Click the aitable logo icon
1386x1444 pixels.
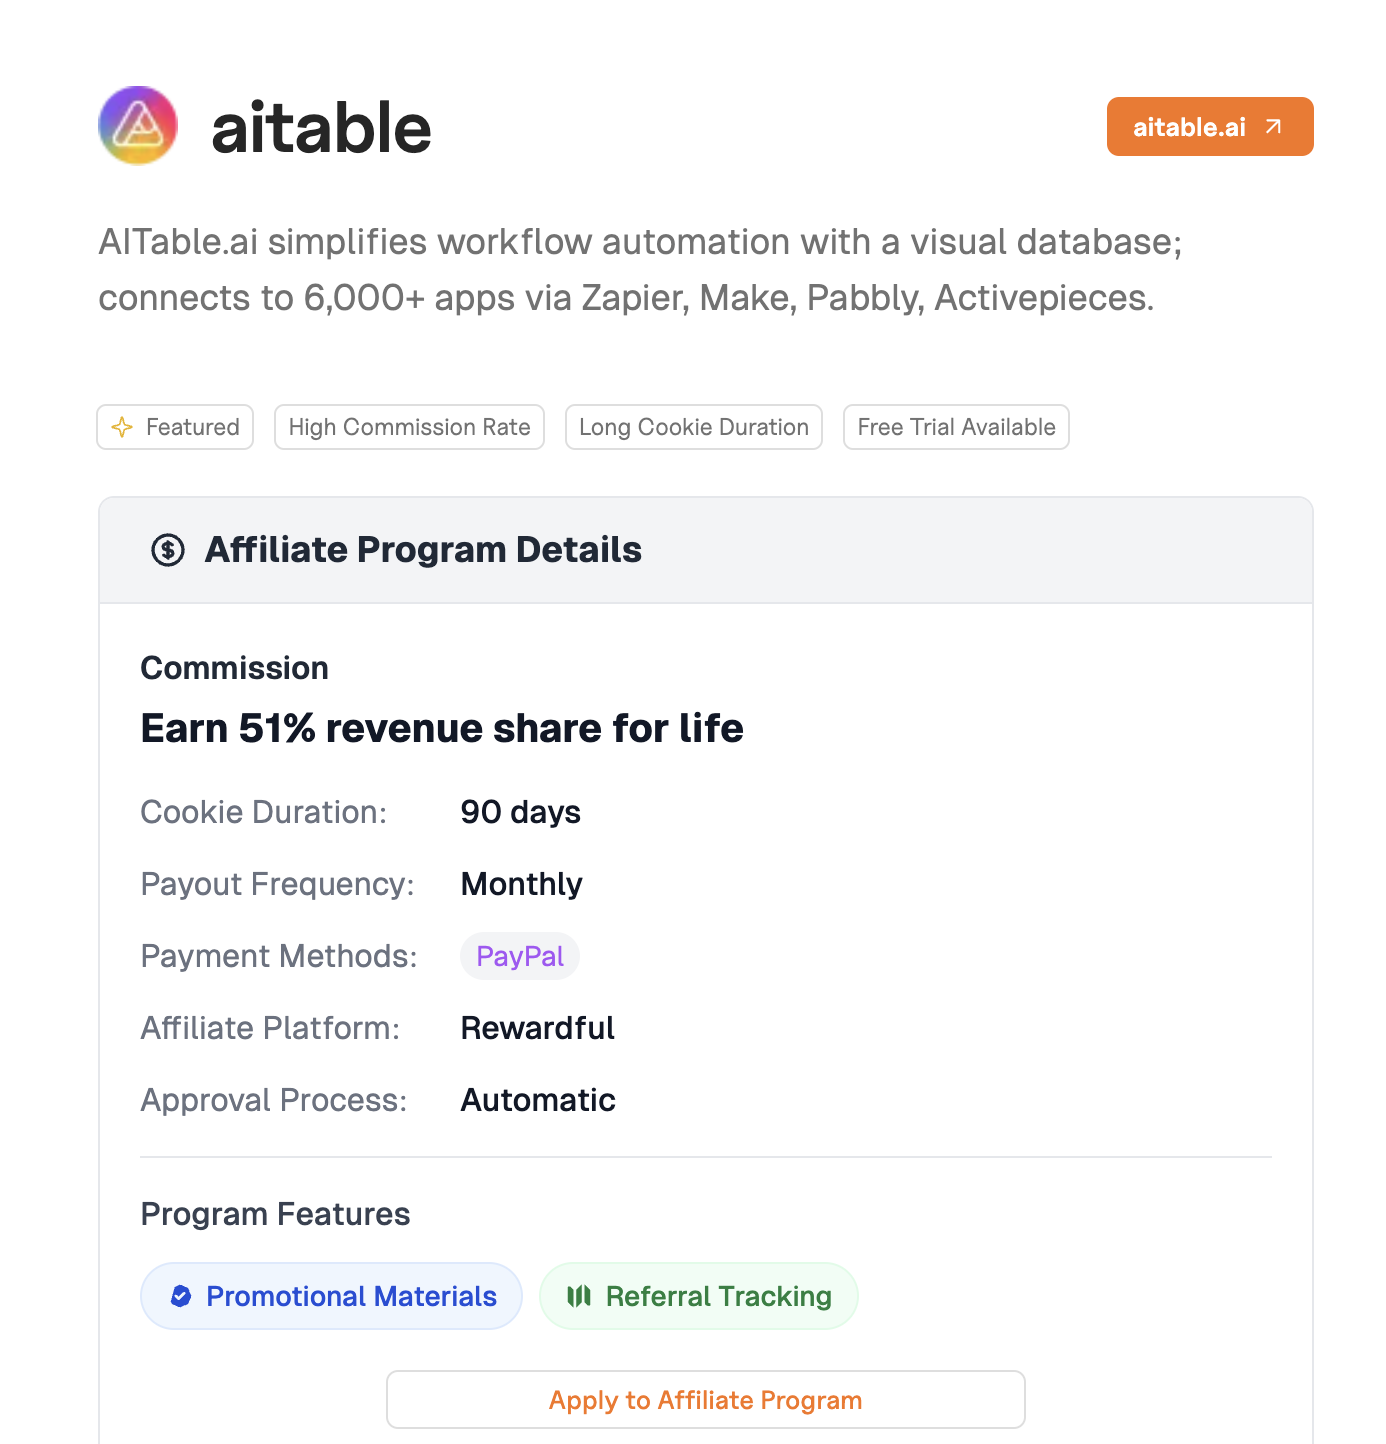point(137,125)
